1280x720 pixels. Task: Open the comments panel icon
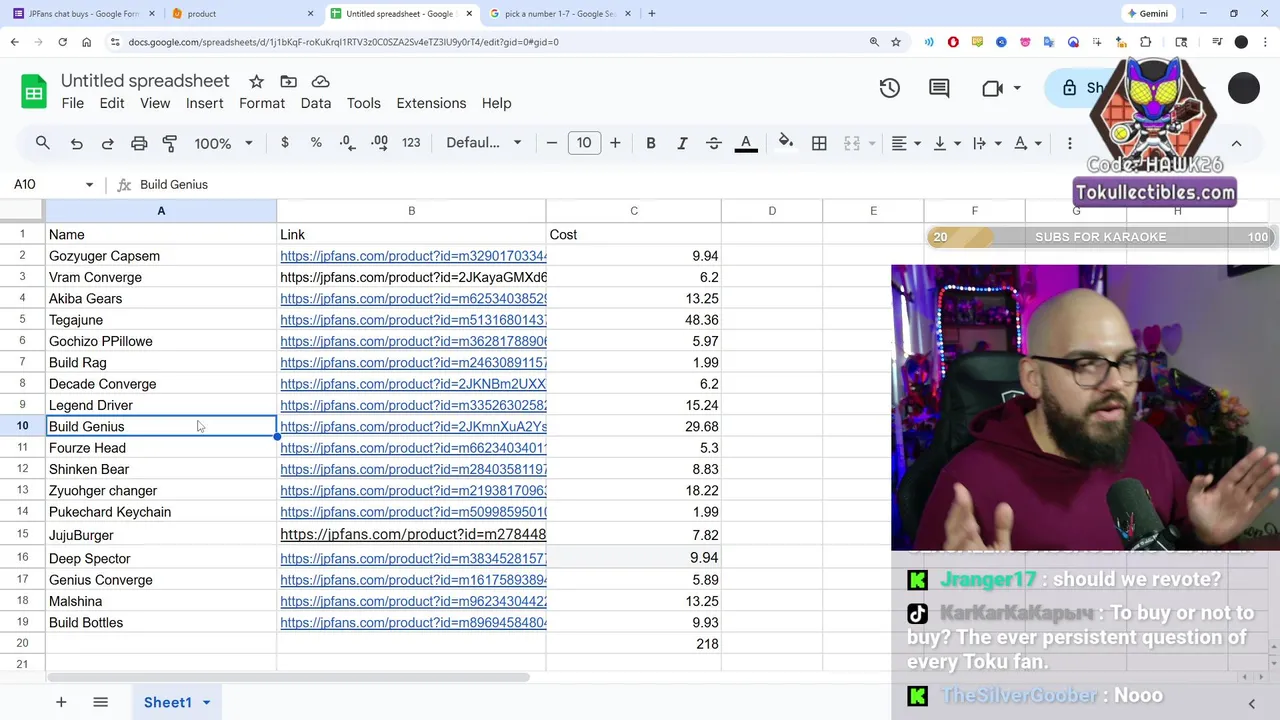tap(939, 88)
